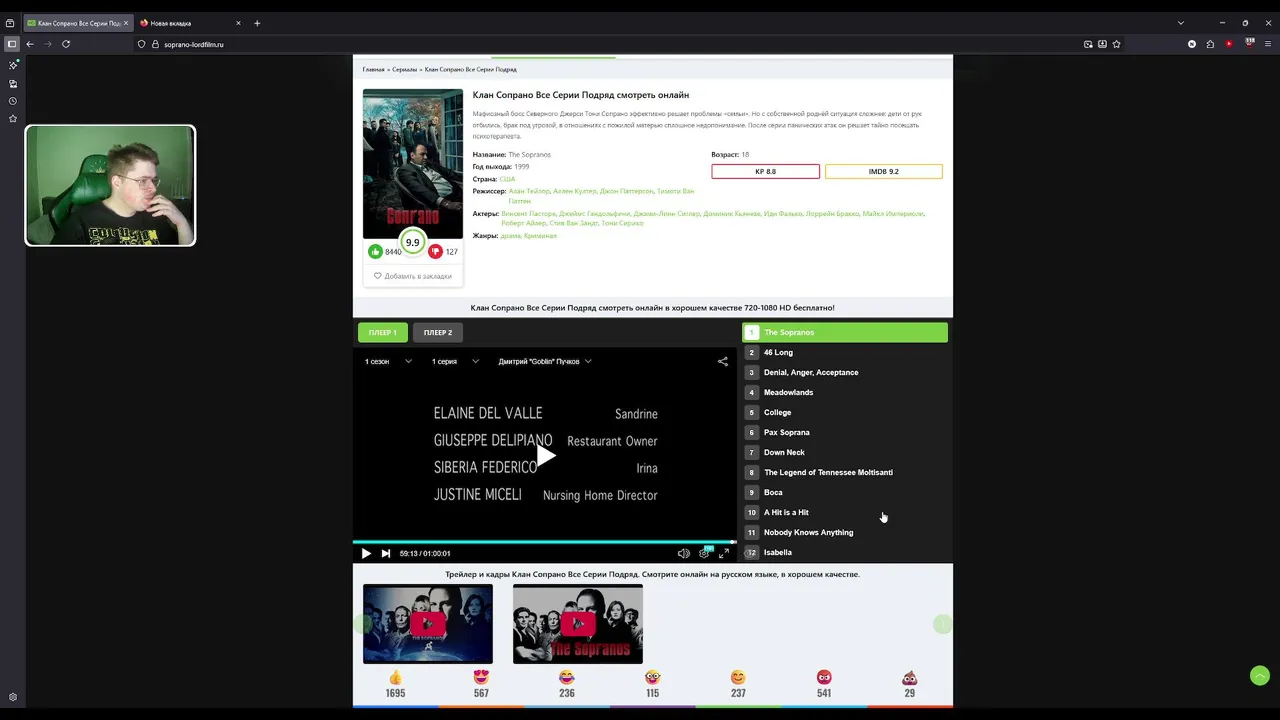This screenshot has height=720, width=1280.
Task: Click the surprised emoji reaction with 115
Action: 653,678
